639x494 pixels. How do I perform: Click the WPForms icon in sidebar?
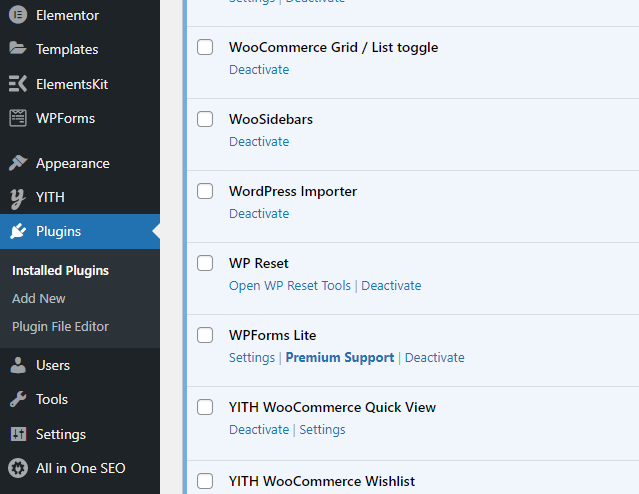(x=18, y=118)
